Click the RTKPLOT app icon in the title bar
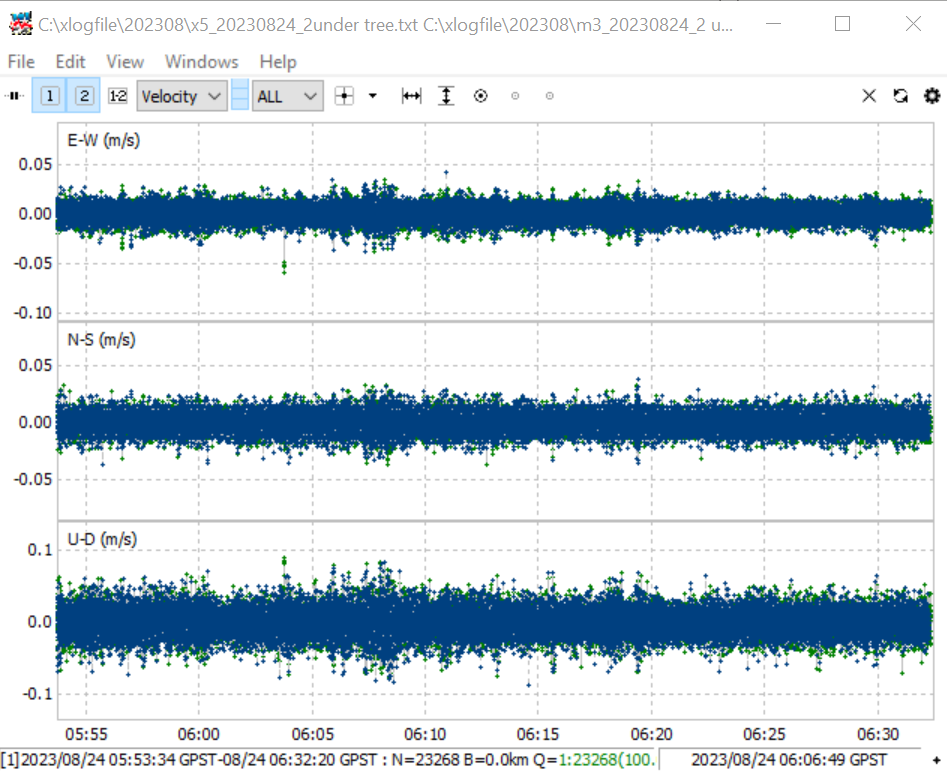Viewport: 947px width, 773px height. coord(21,24)
